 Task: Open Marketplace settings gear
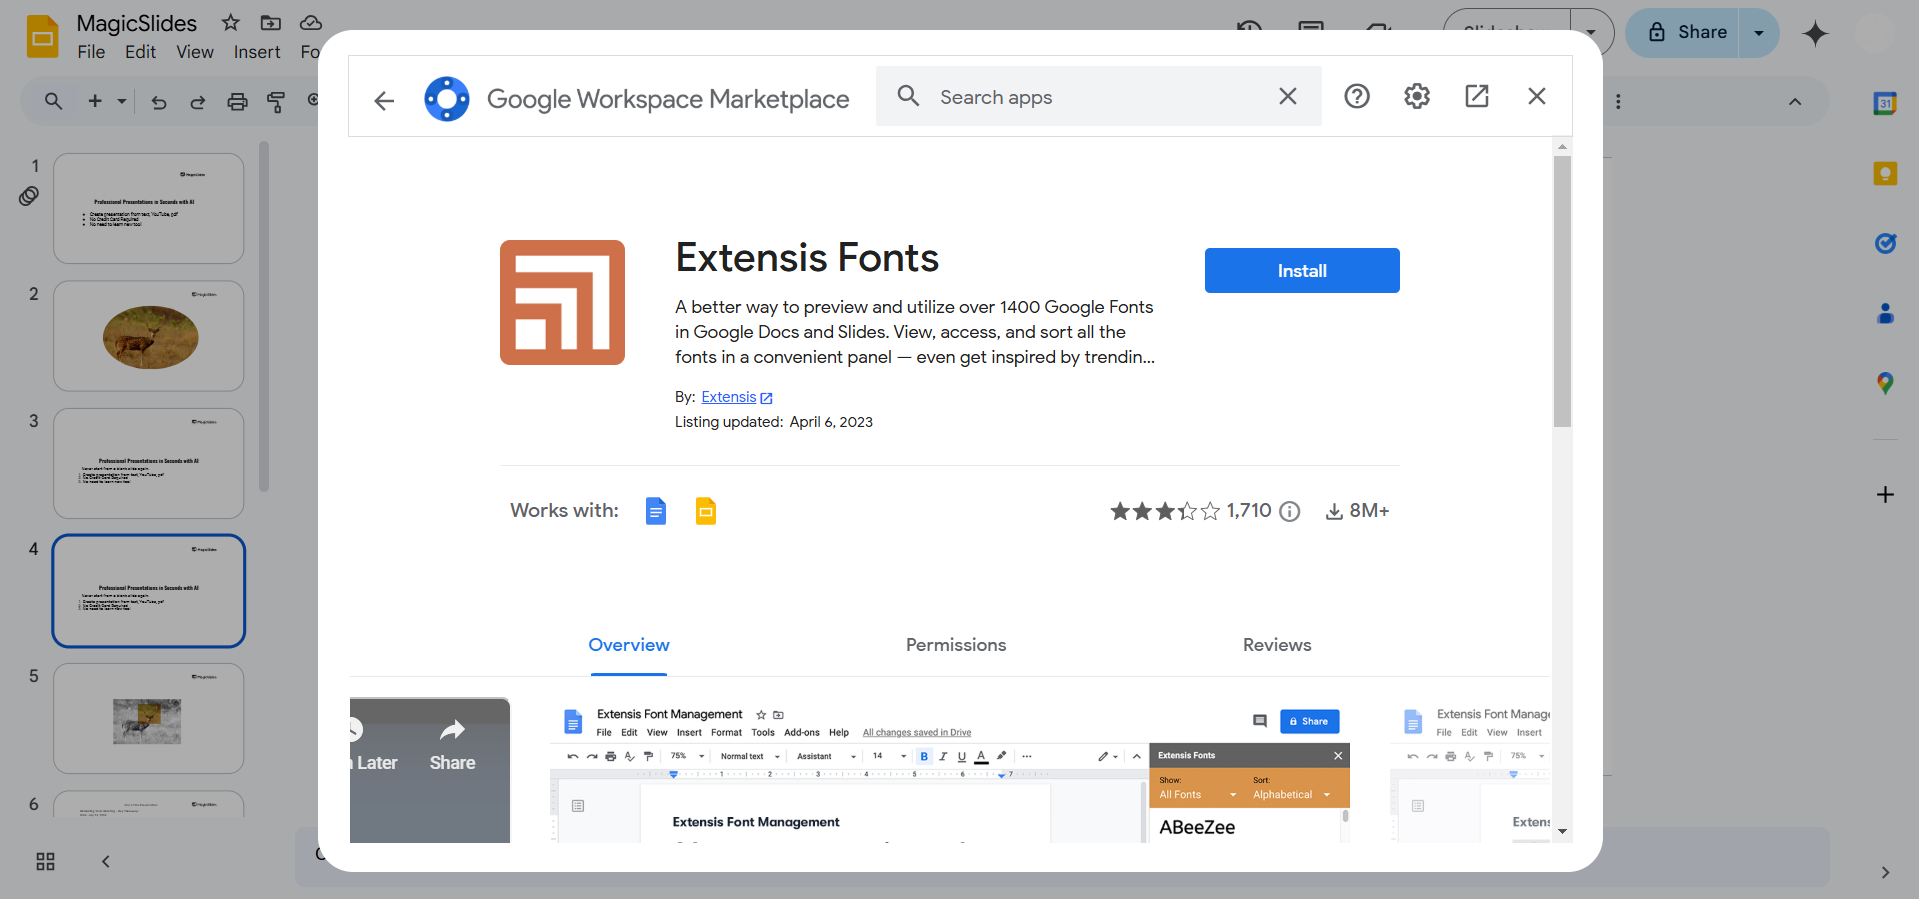(1416, 96)
